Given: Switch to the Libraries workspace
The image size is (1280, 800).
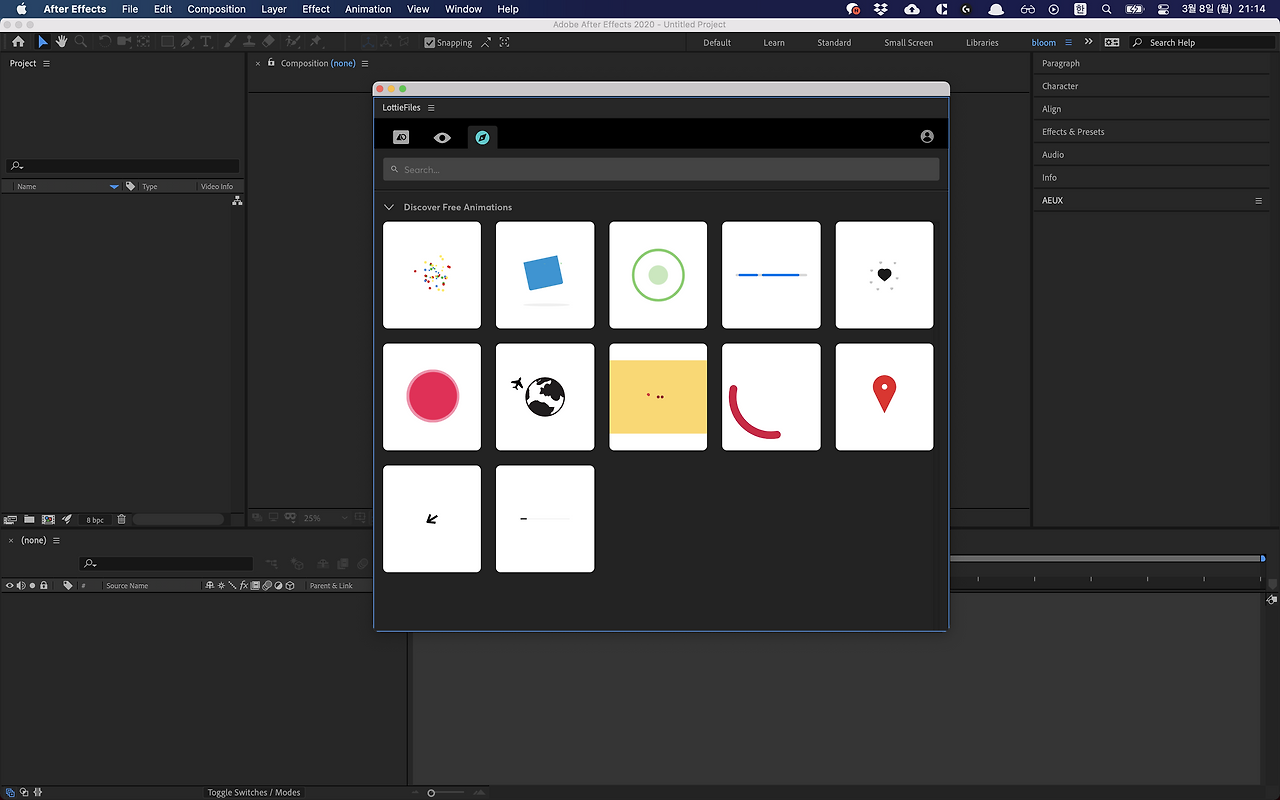Looking at the screenshot, I should [x=982, y=43].
